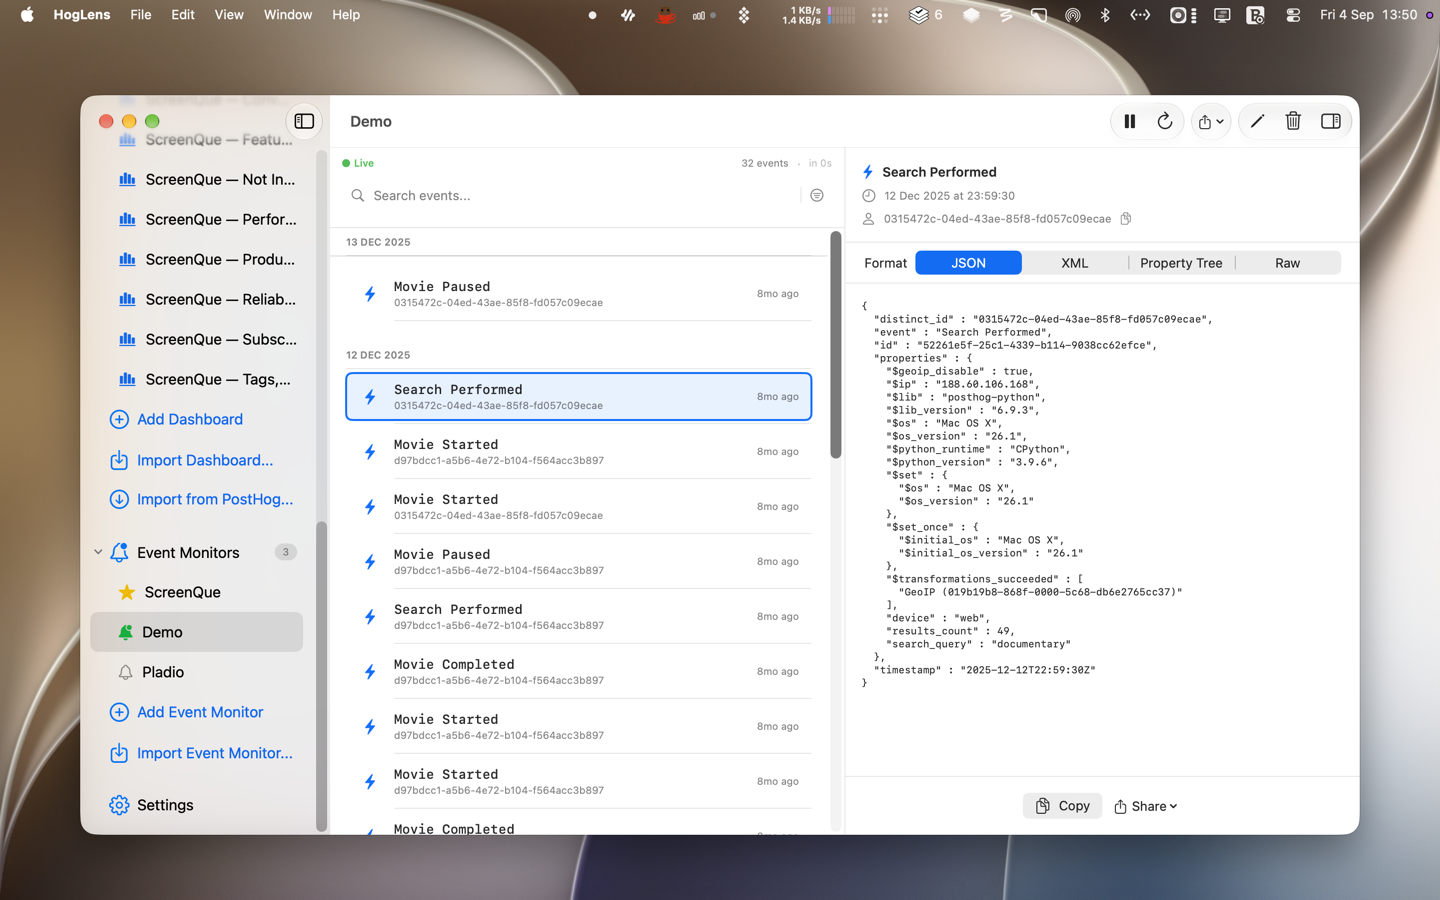Toggle the right inspector panel
The width and height of the screenshot is (1440, 900).
1330,121
